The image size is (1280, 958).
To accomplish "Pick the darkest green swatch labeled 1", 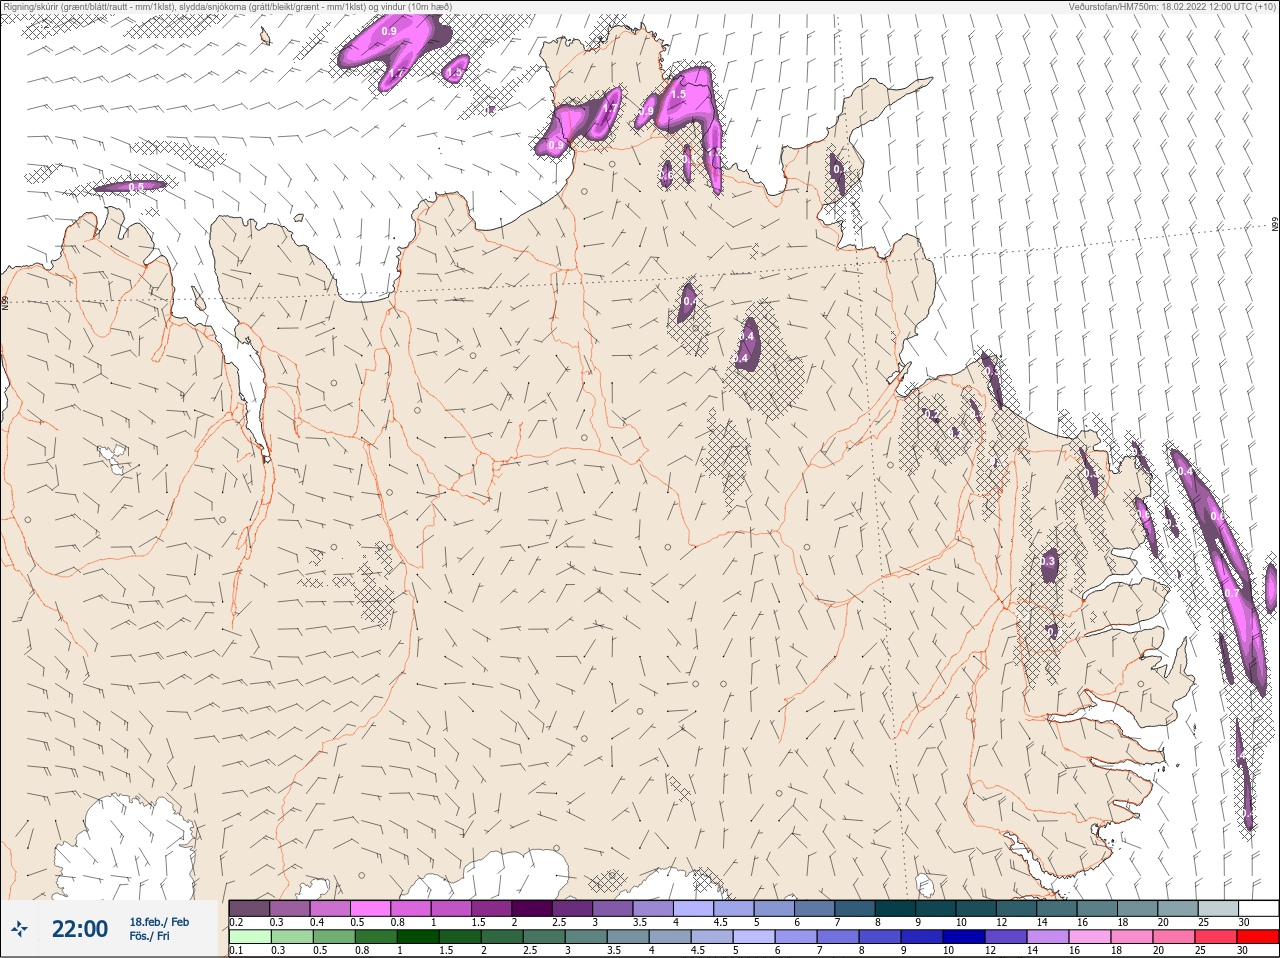I will click(416, 937).
